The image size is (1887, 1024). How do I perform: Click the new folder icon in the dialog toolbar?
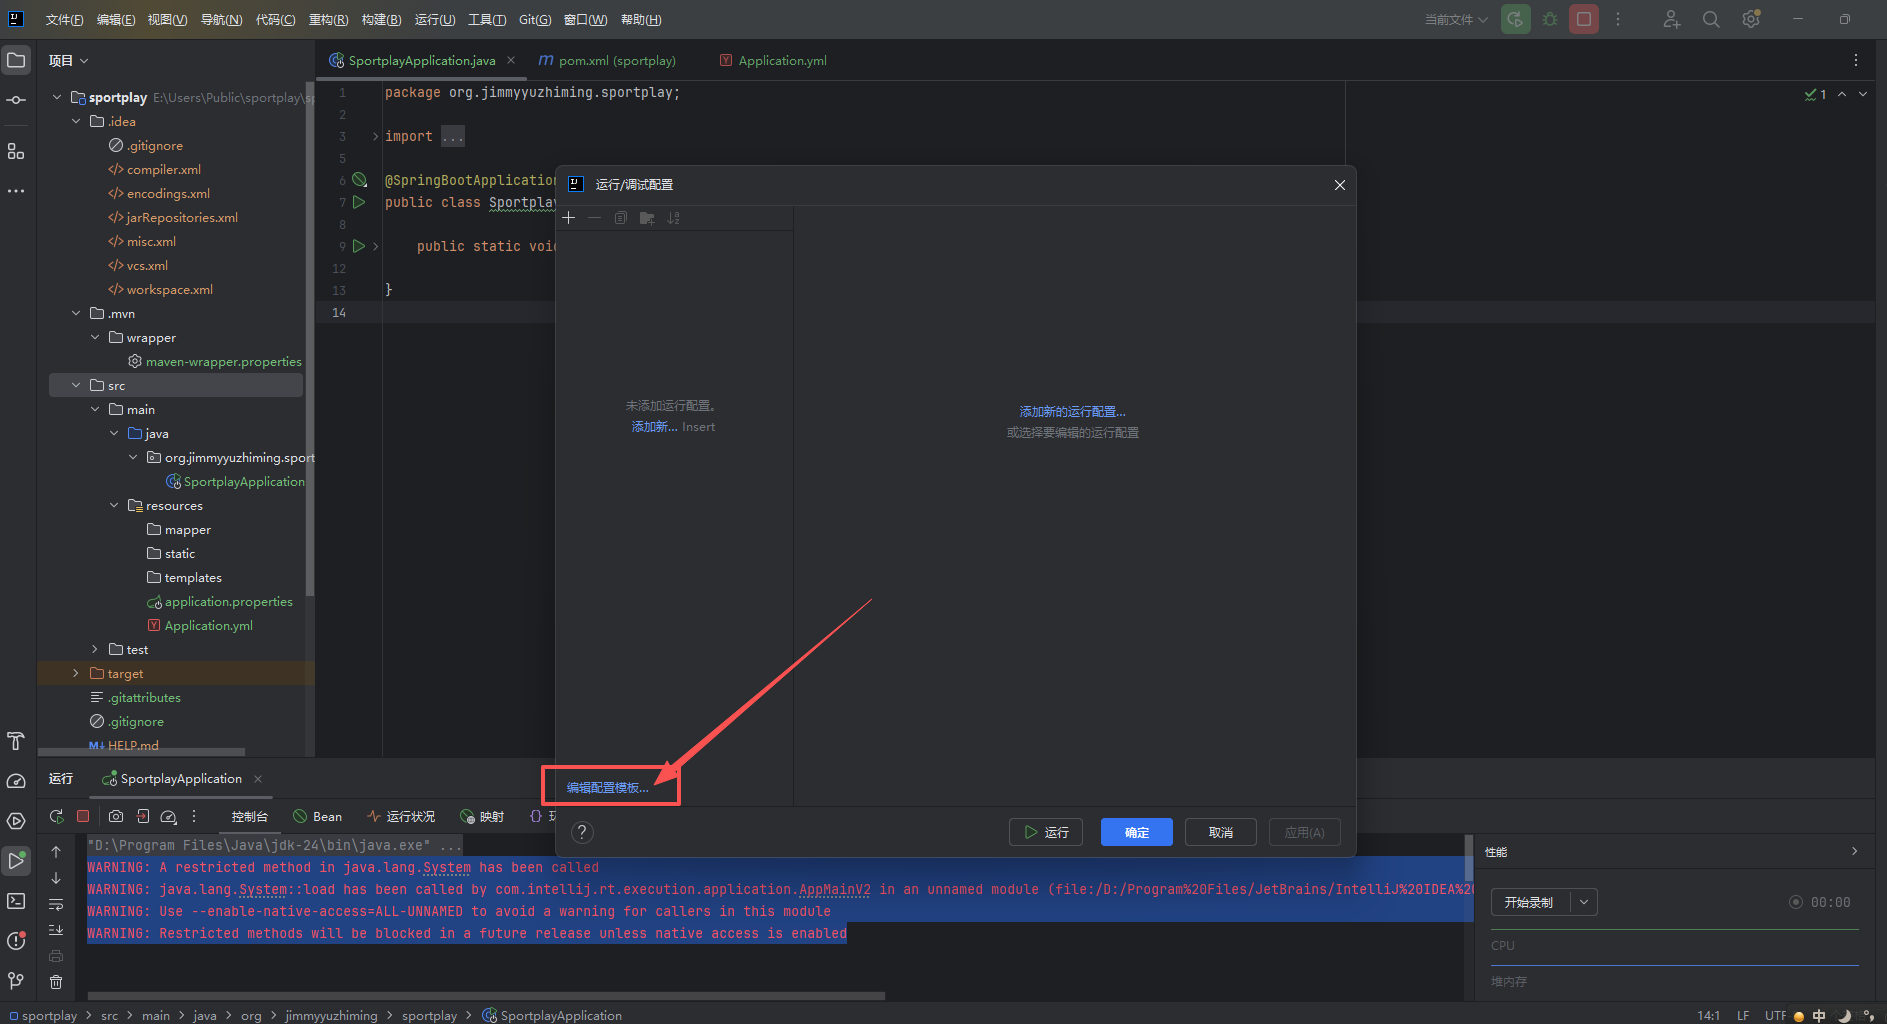pos(647,217)
